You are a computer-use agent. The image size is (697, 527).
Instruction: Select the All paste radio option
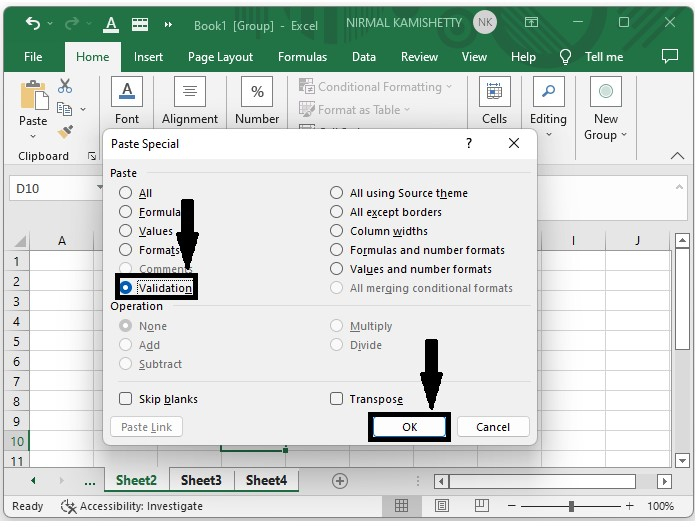(x=125, y=193)
